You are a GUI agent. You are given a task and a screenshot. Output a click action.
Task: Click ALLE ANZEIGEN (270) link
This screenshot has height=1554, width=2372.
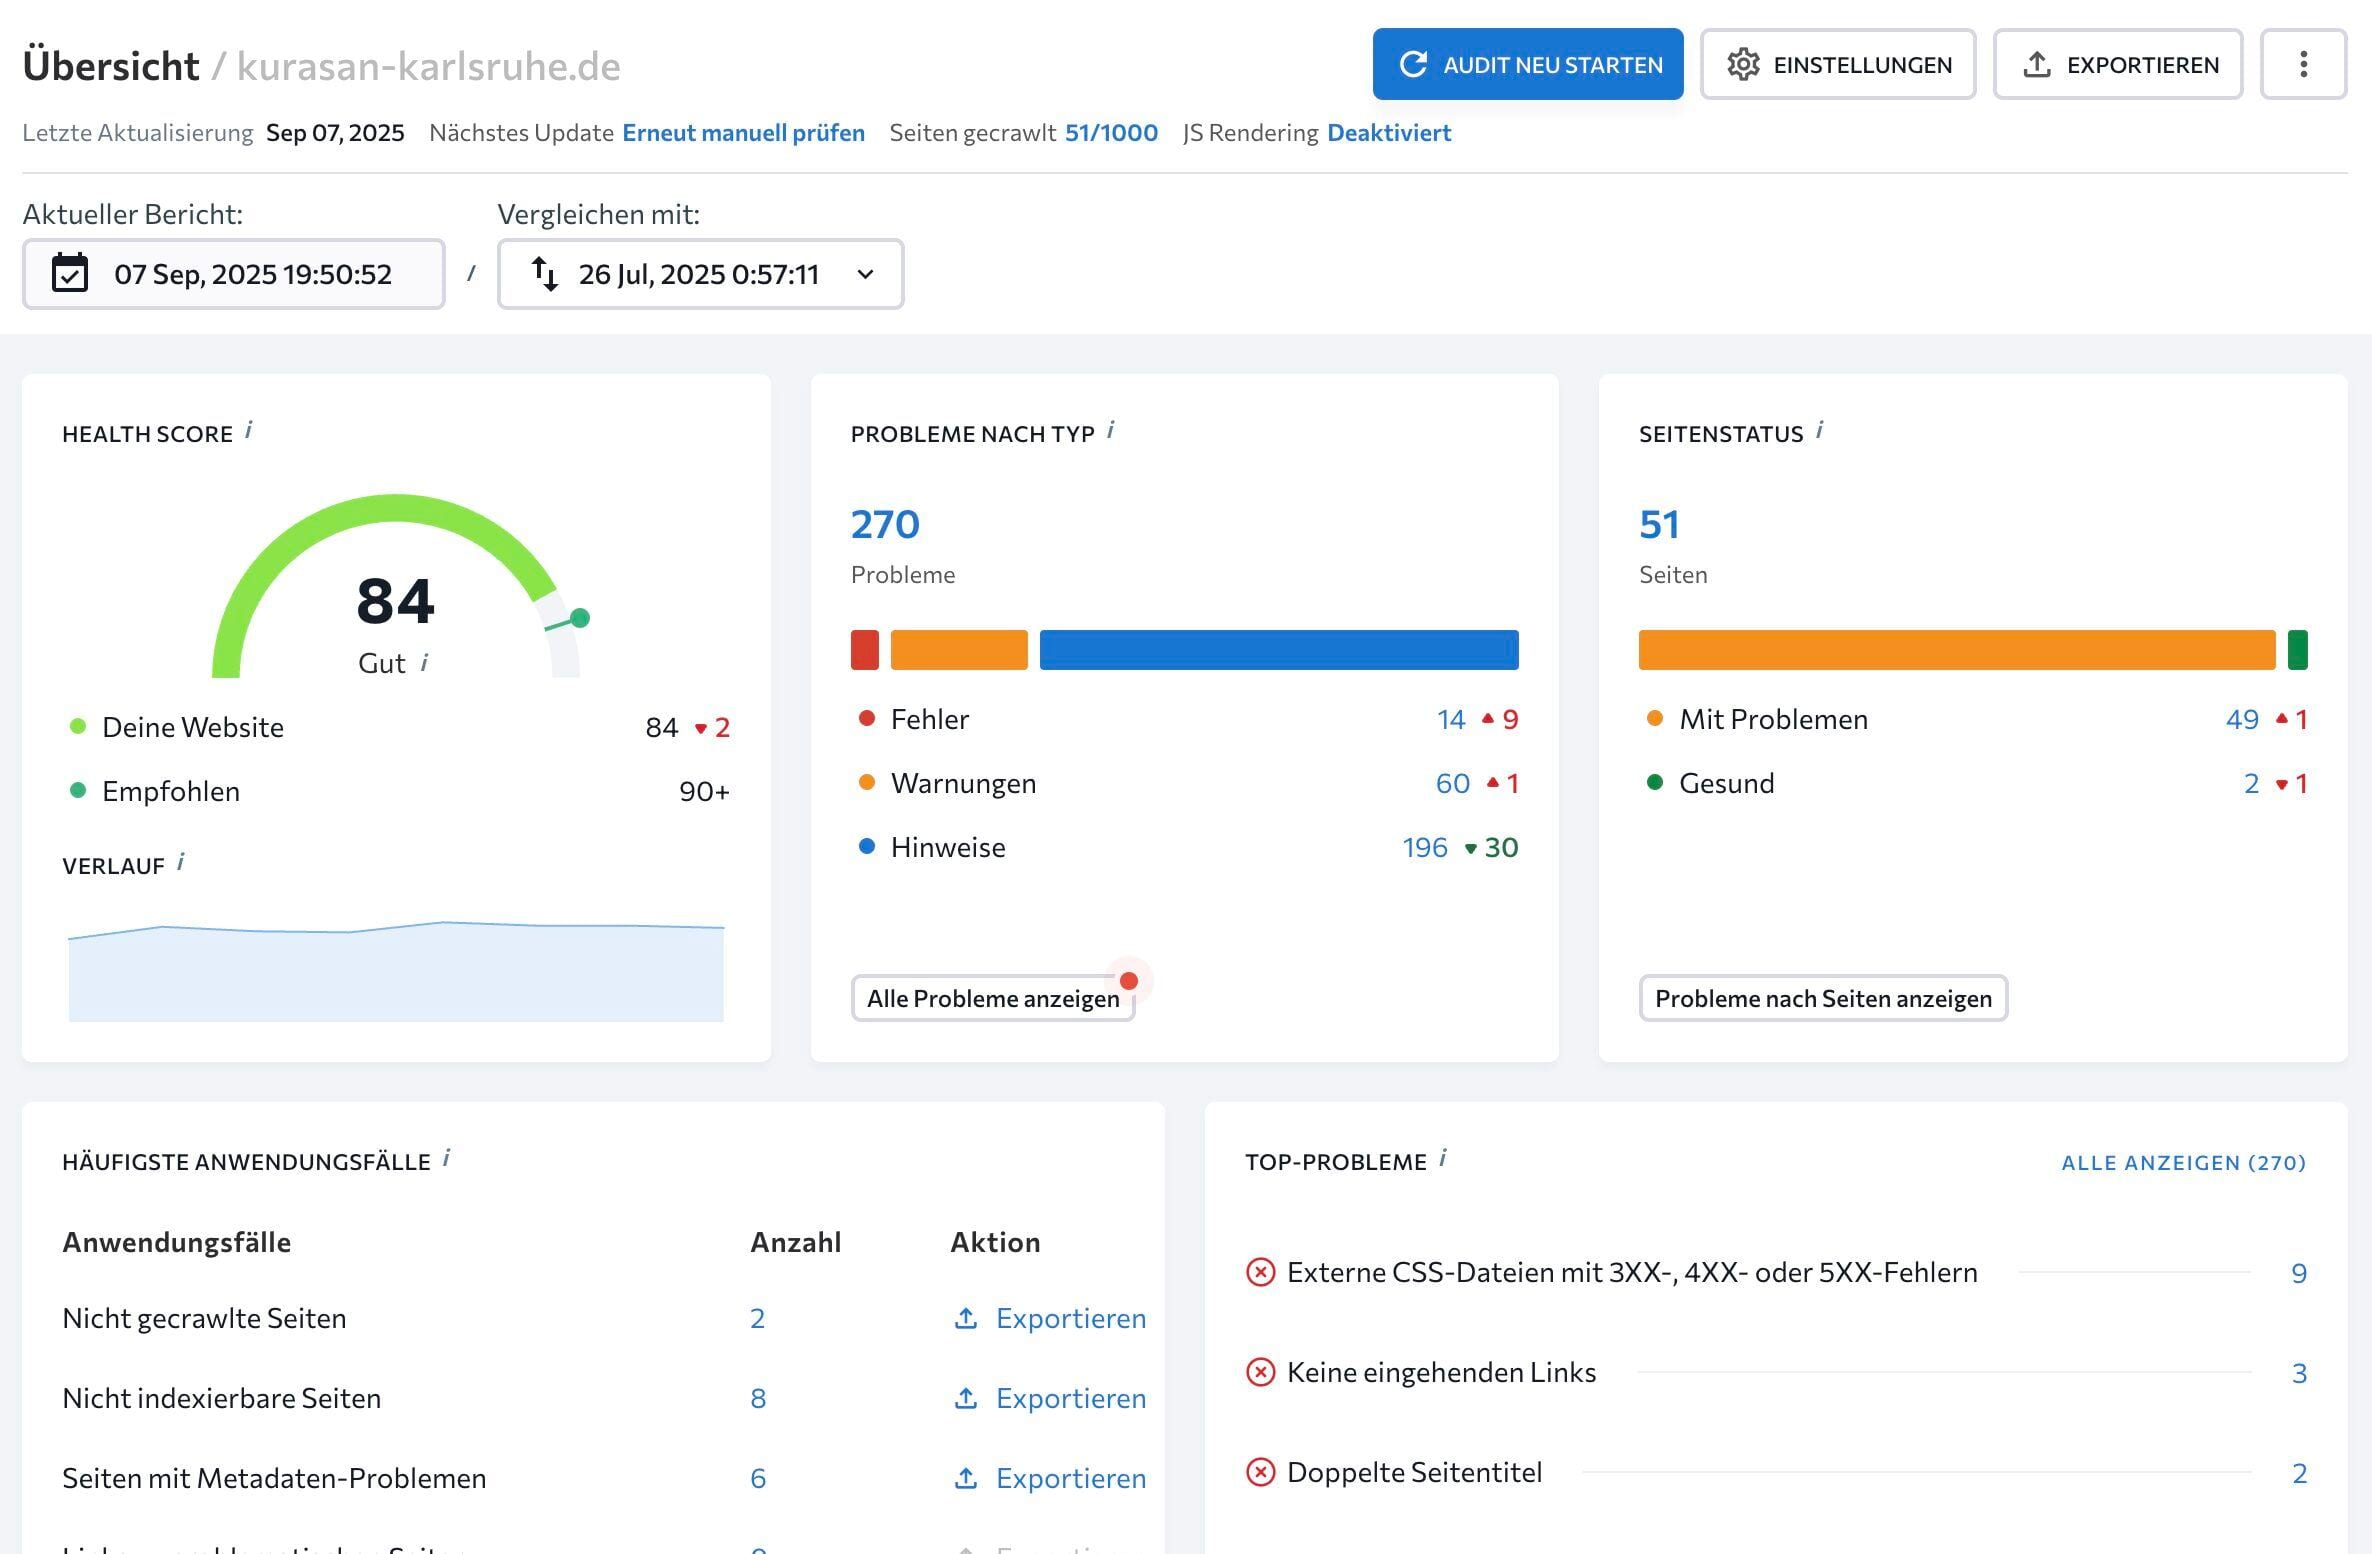pyautogui.click(x=2182, y=1161)
